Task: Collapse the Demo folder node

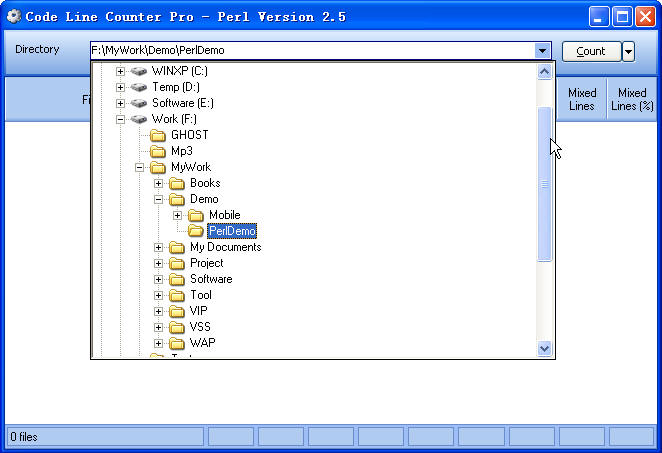Action: point(159,199)
